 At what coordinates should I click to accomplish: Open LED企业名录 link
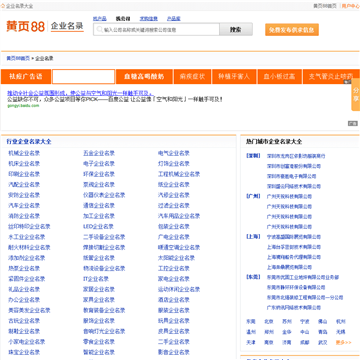[x=98, y=226]
